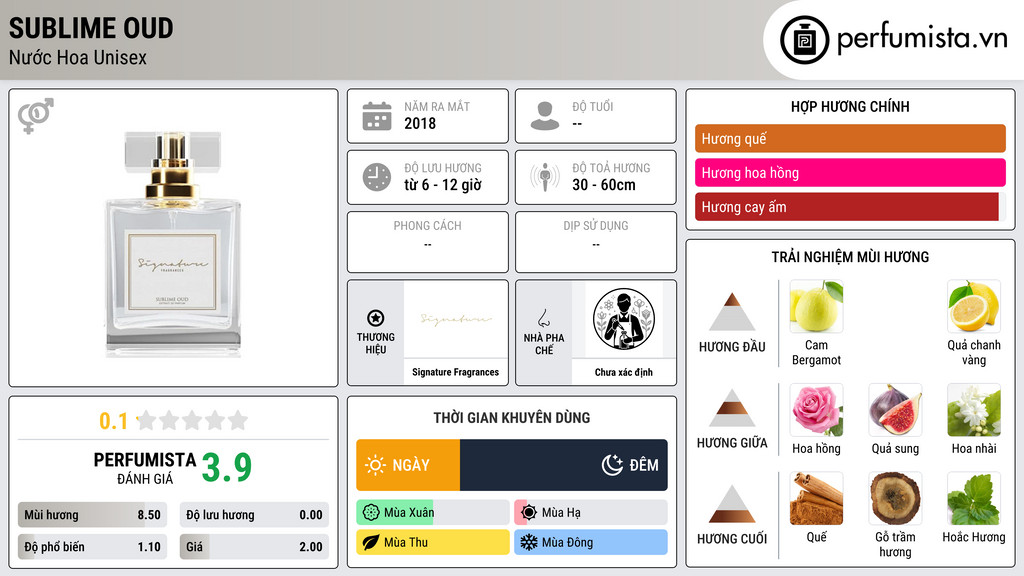
Task: Click the leaf icon for Mùa Thu
Action: click(371, 542)
